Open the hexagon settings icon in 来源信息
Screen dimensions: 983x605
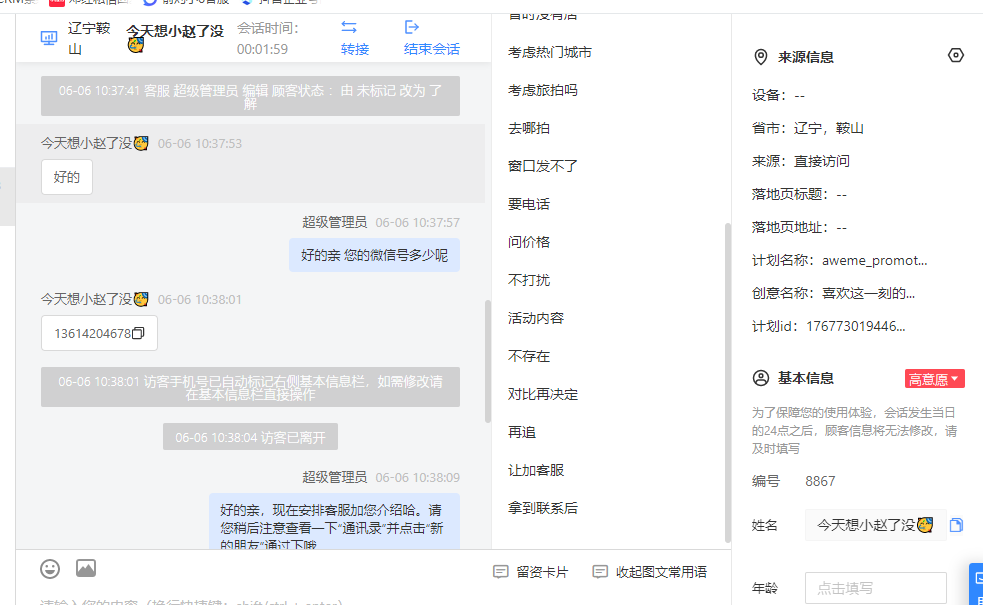pyautogui.click(x=955, y=55)
